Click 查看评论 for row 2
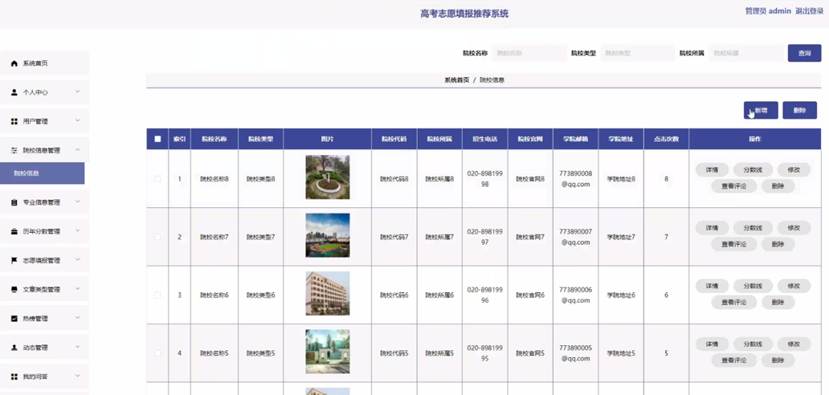829x395 pixels. 734,244
